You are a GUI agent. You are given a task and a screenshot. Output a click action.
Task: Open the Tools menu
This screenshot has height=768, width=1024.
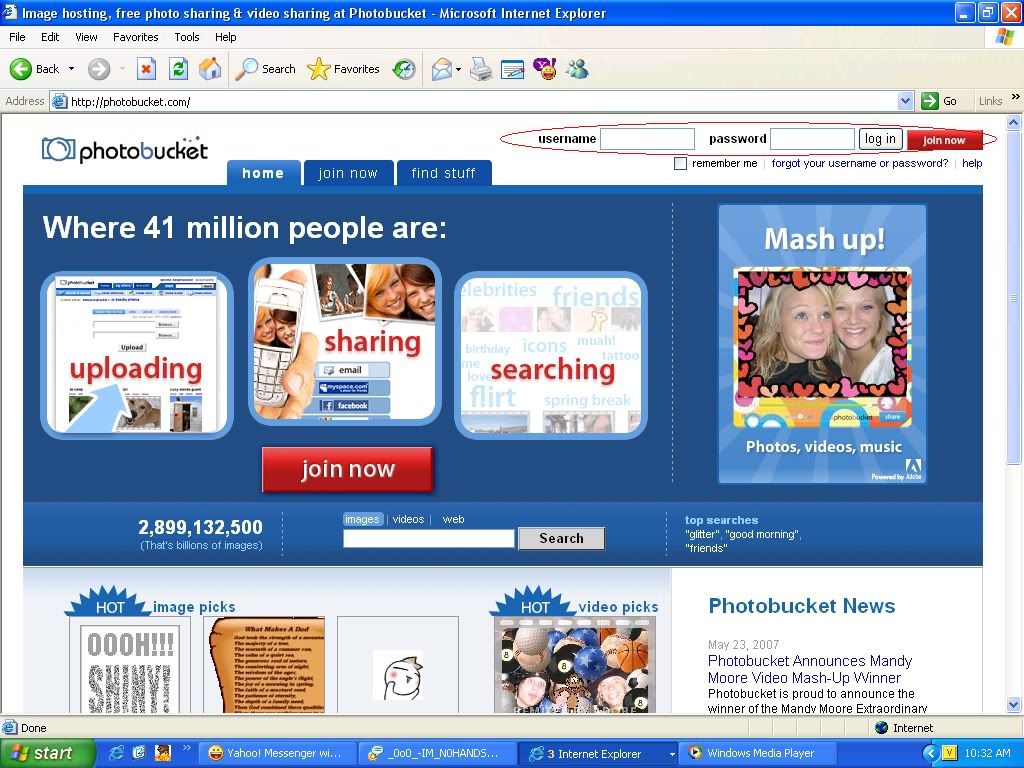coord(187,37)
